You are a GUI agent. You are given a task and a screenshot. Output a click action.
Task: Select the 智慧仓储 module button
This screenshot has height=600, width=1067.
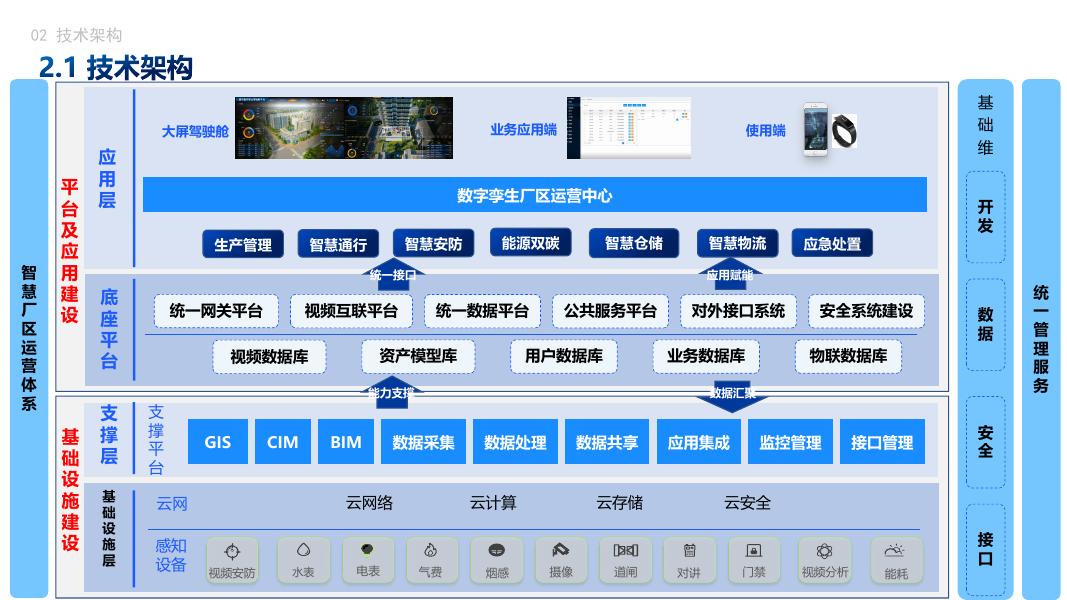(x=634, y=243)
